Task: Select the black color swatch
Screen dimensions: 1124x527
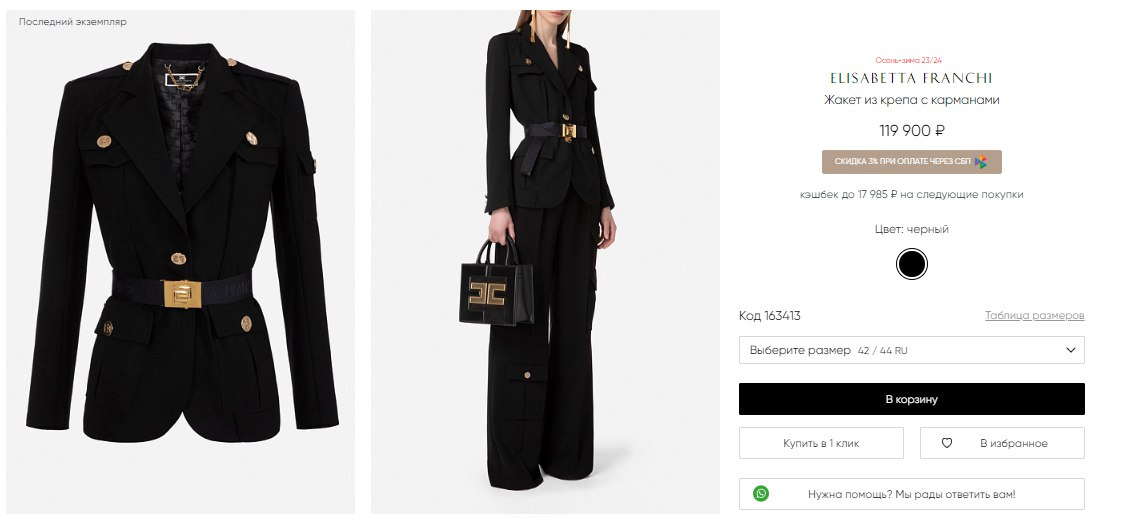Action: [911, 265]
